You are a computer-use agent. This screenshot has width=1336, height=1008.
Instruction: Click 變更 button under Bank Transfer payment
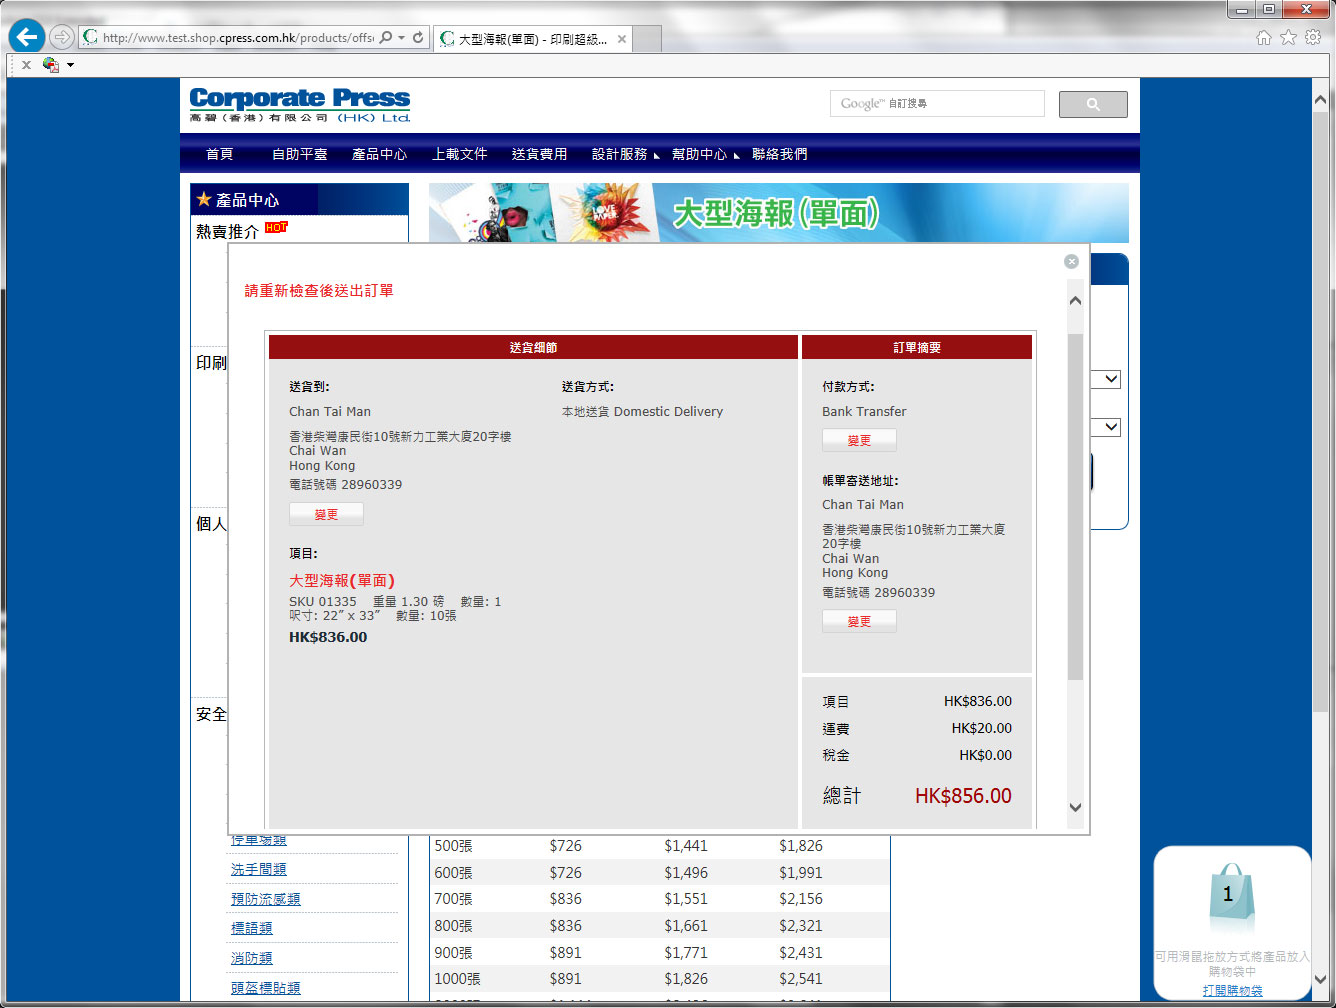859,440
